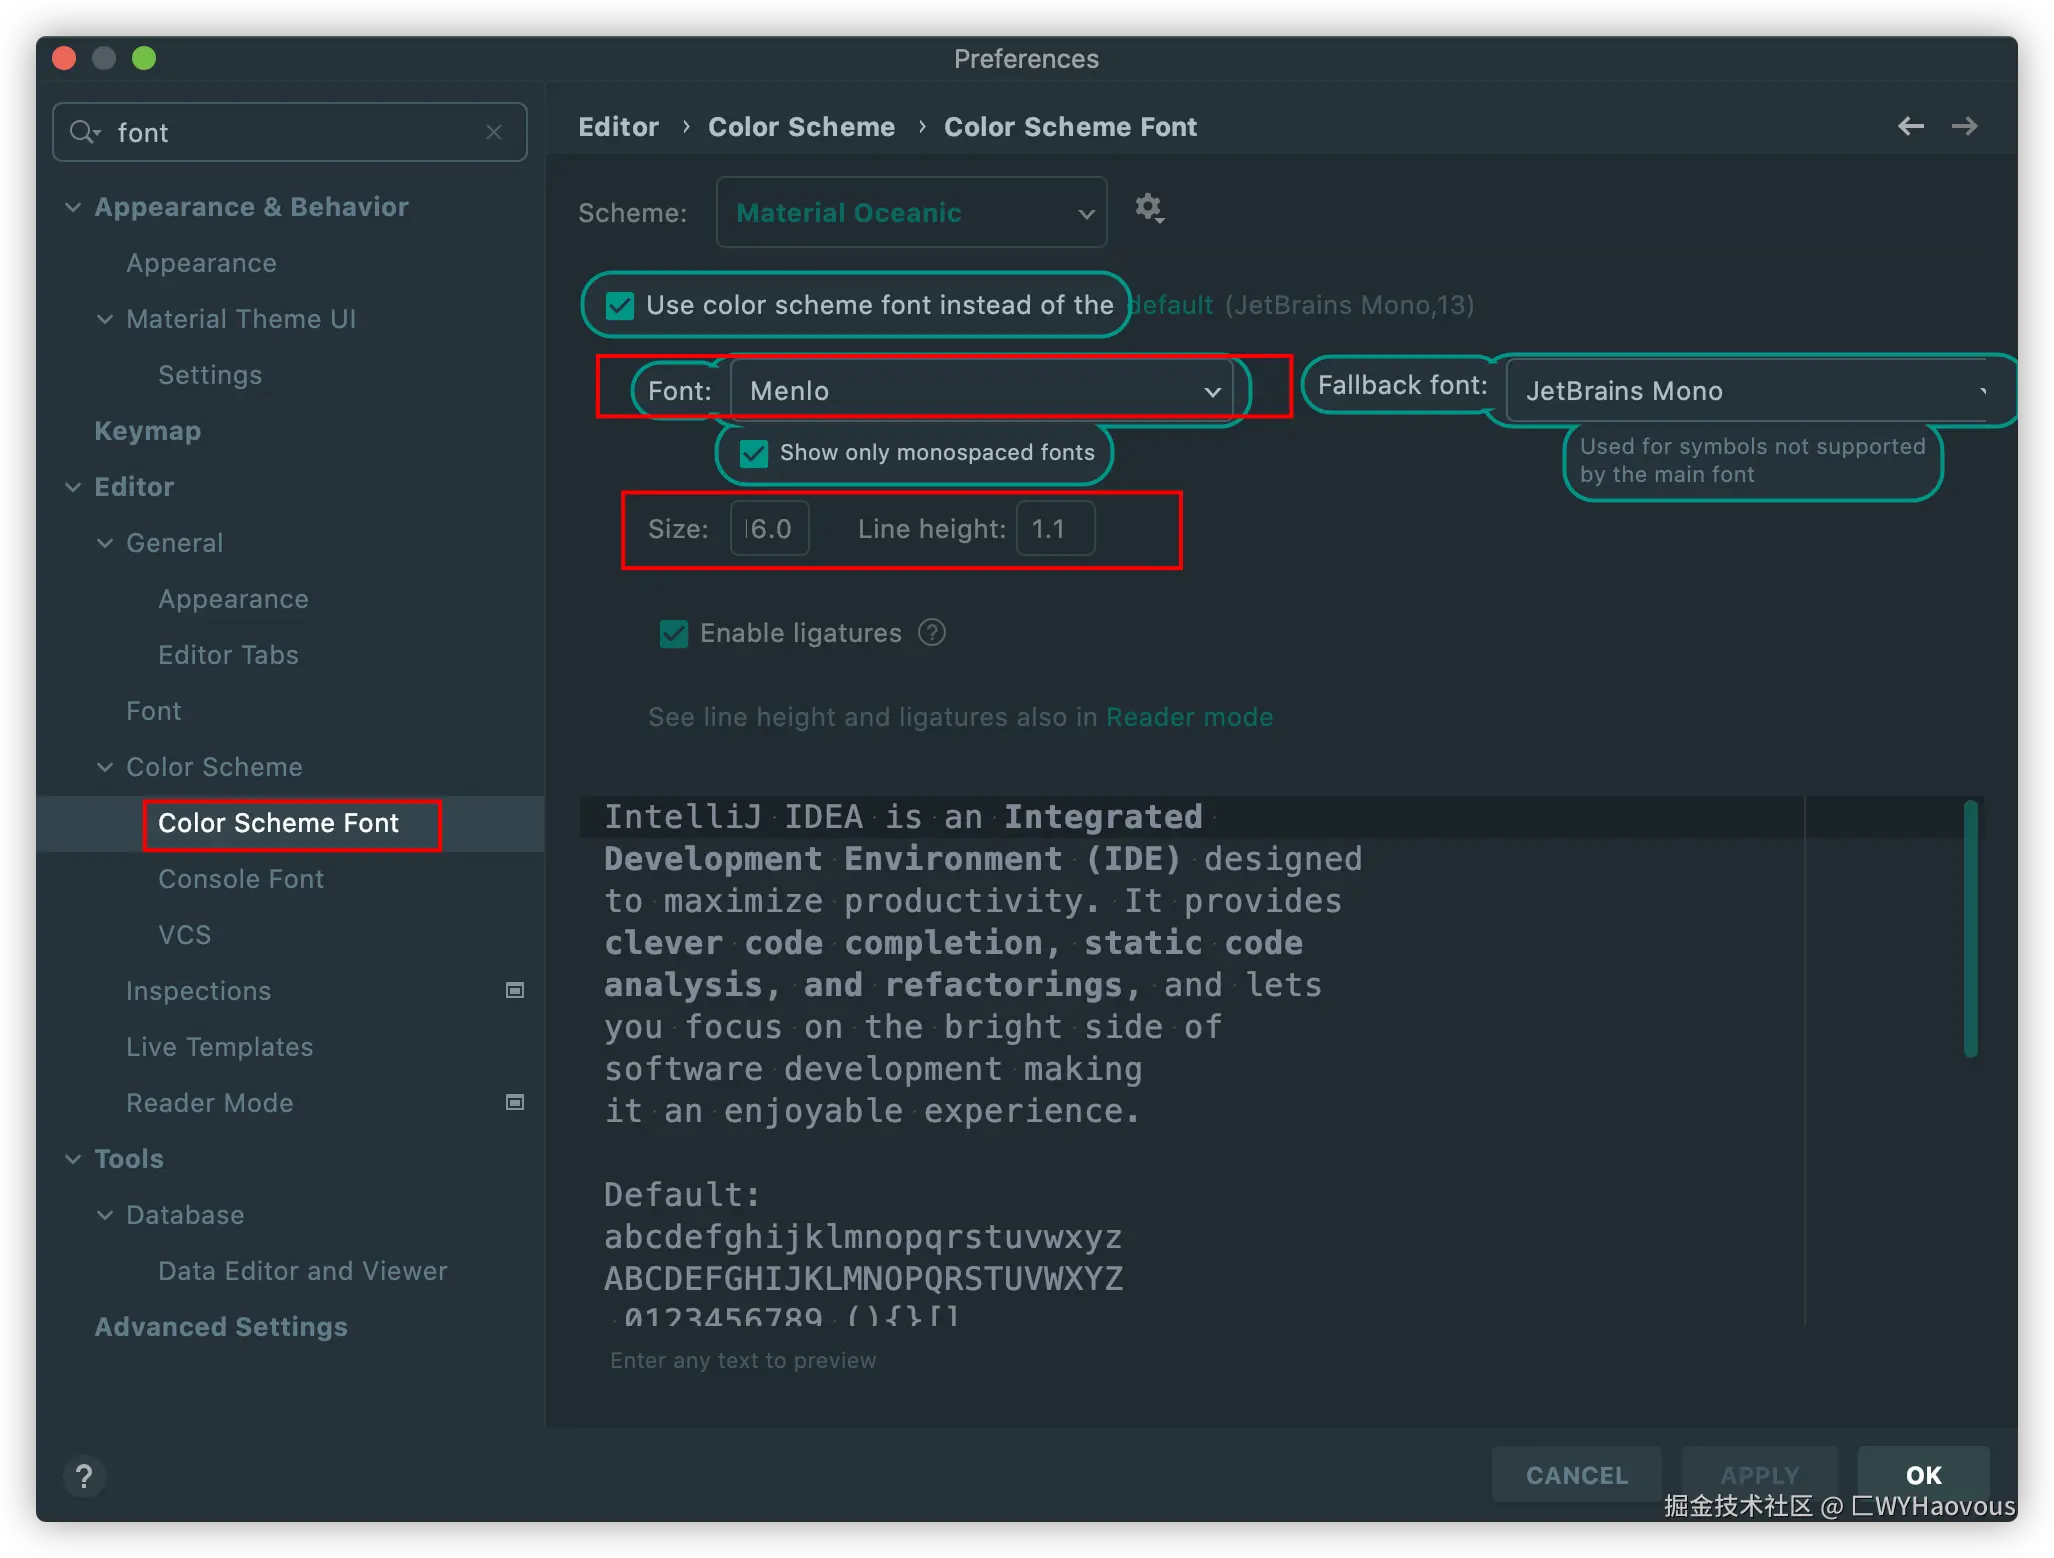
Task: Click the forward navigation arrow
Action: [1964, 126]
